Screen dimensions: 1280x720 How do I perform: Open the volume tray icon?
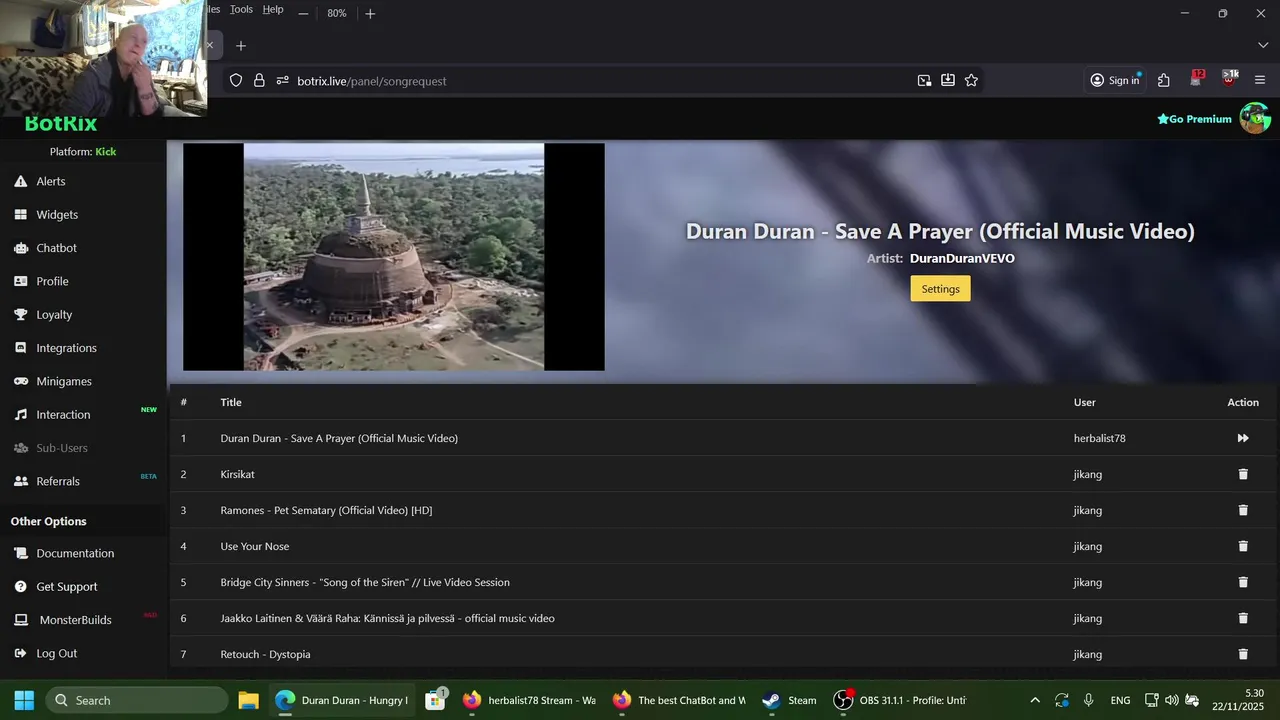pyautogui.click(x=1172, y=700)
